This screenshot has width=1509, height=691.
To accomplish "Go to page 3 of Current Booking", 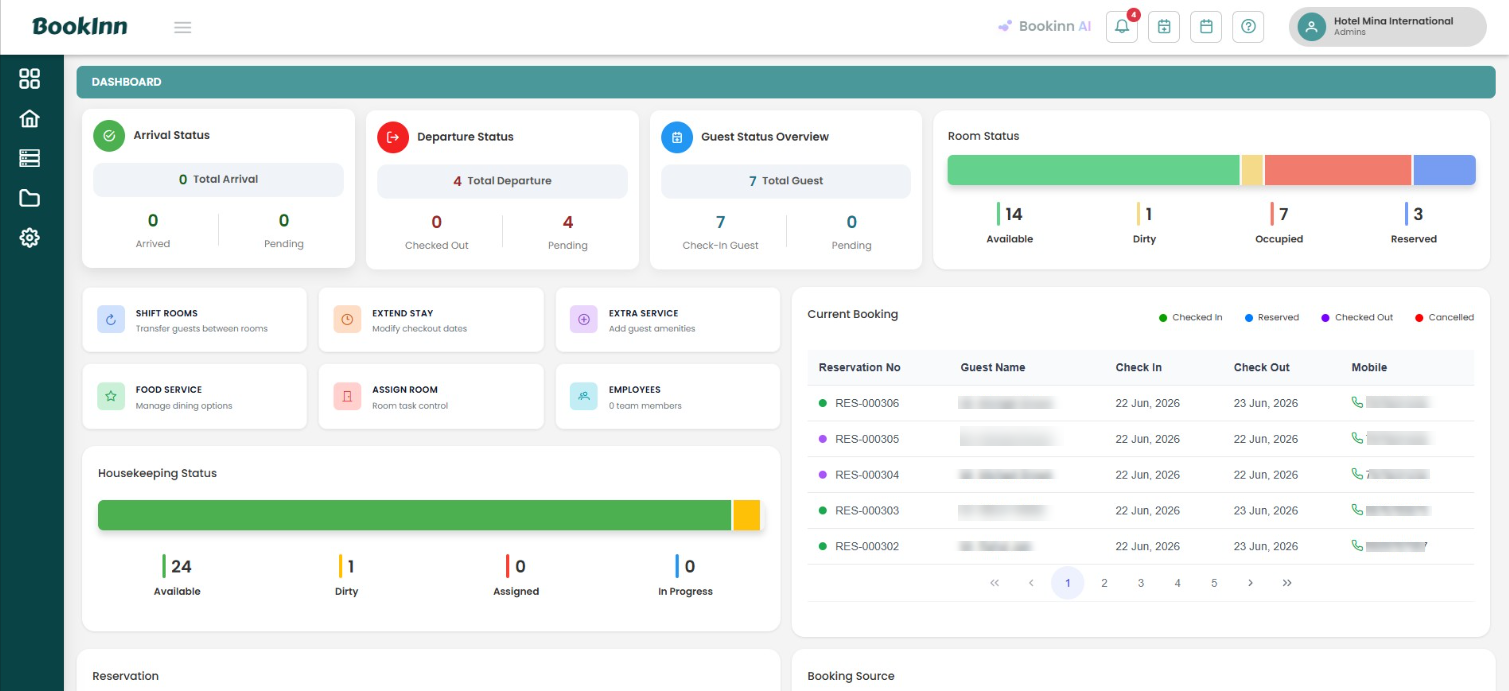I will point(1141,583).
